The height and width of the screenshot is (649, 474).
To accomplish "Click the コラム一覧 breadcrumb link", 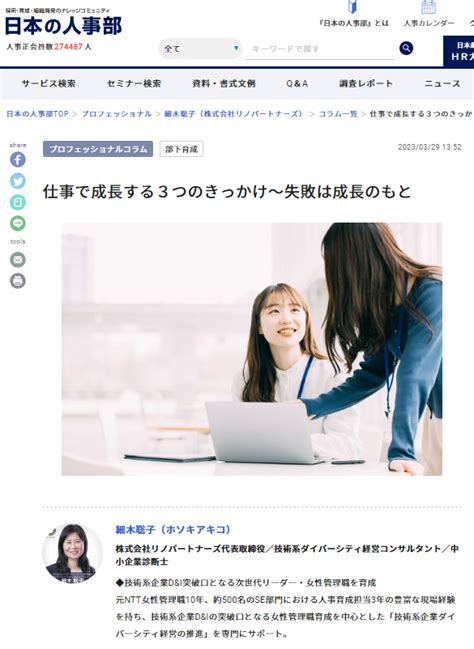I will coord(338,114).
